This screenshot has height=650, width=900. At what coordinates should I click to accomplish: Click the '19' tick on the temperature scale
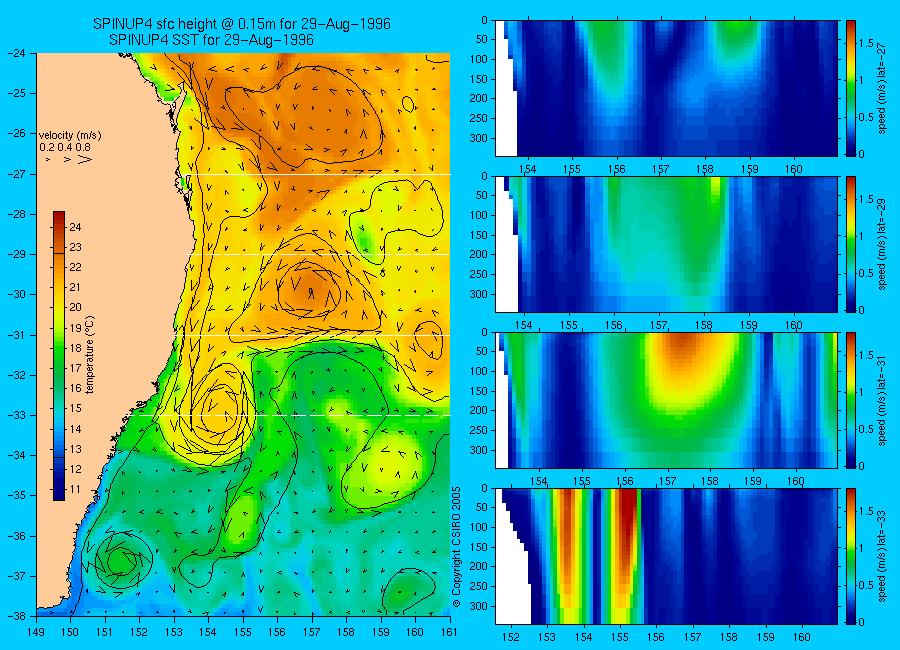pos(75,328)
